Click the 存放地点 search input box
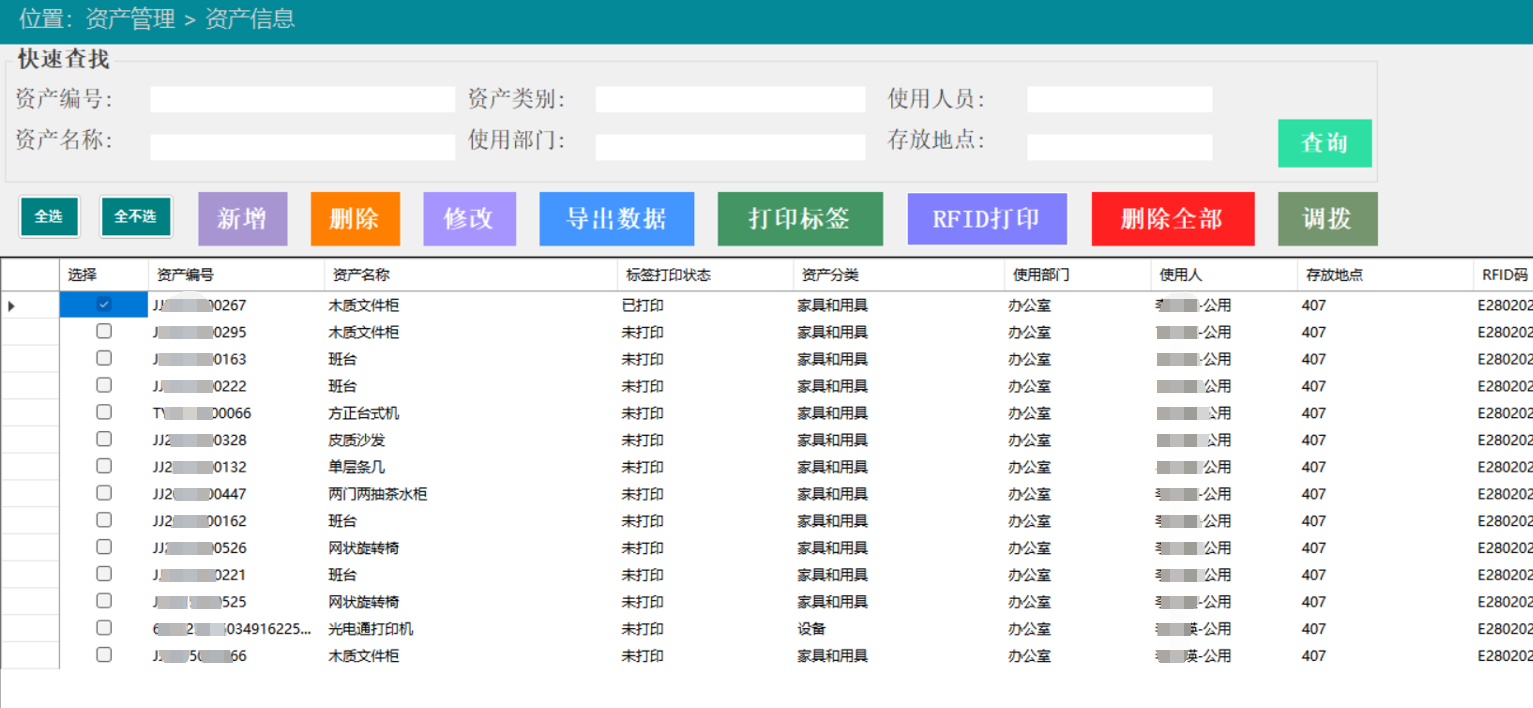 point(1120,147)
